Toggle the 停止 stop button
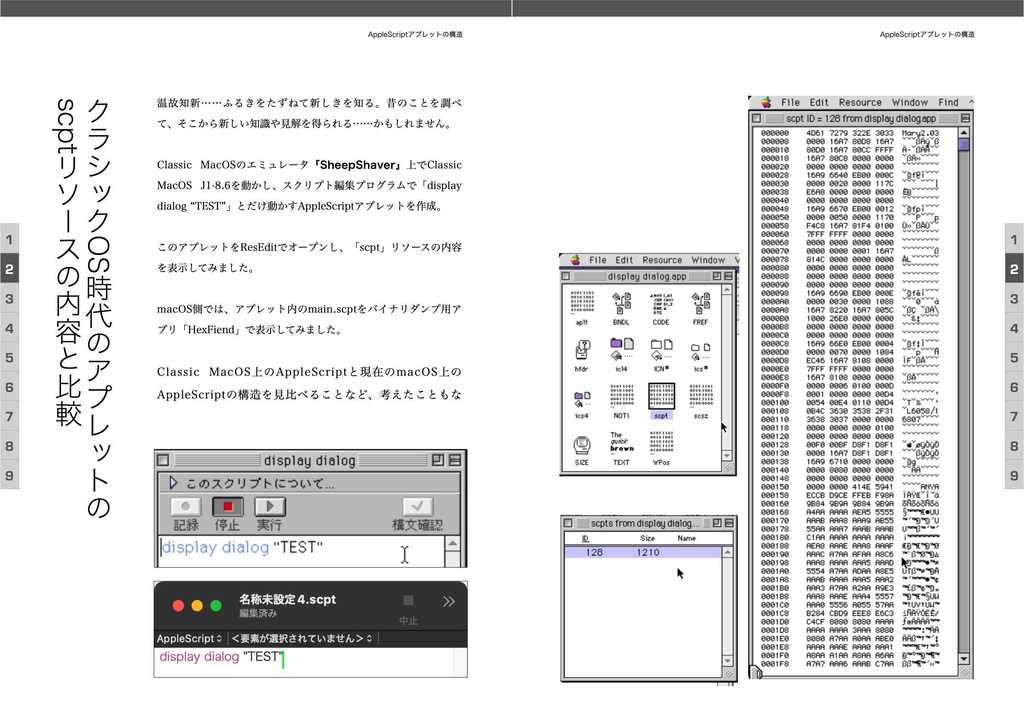Screen dimensions: 1024x723 click(228, 506)
